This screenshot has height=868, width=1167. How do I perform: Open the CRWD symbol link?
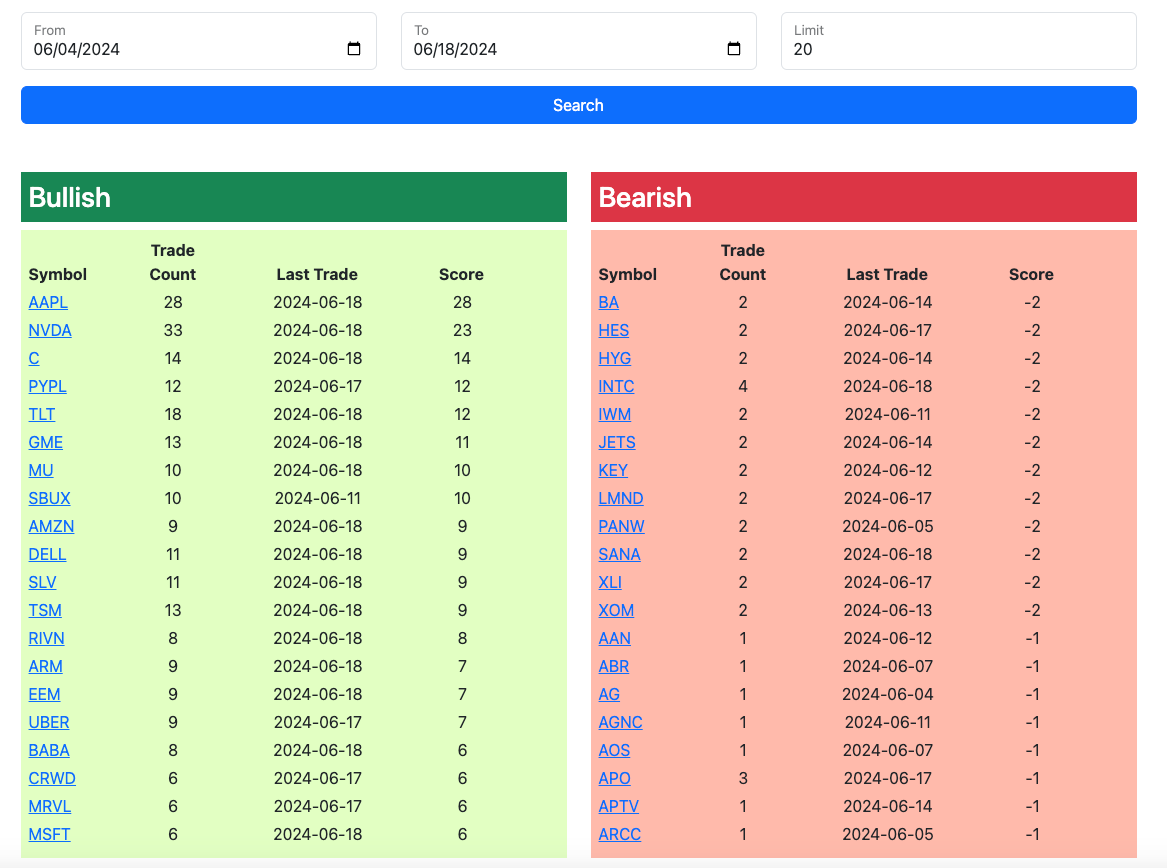52,779
